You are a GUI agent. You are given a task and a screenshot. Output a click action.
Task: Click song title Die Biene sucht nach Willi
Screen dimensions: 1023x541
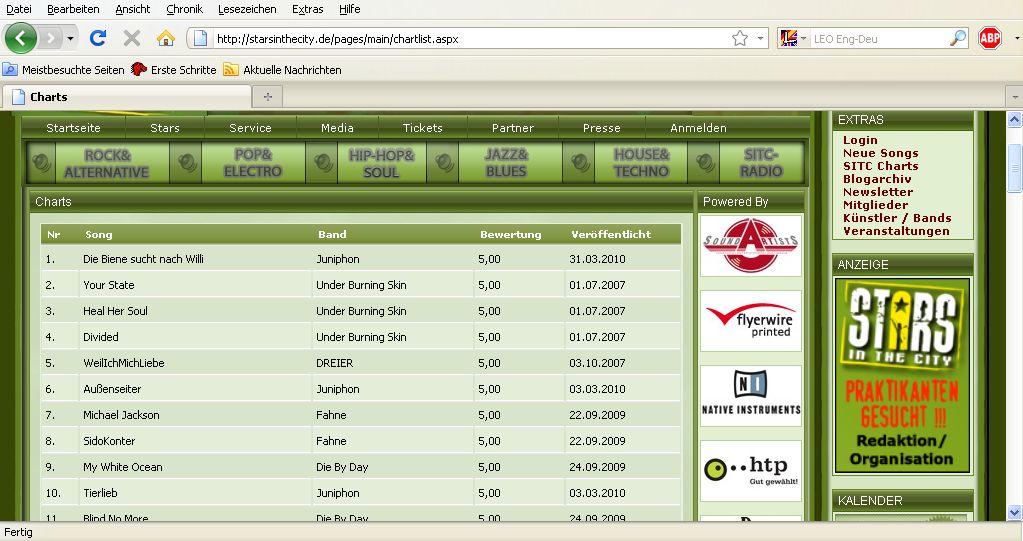(143, 259)
